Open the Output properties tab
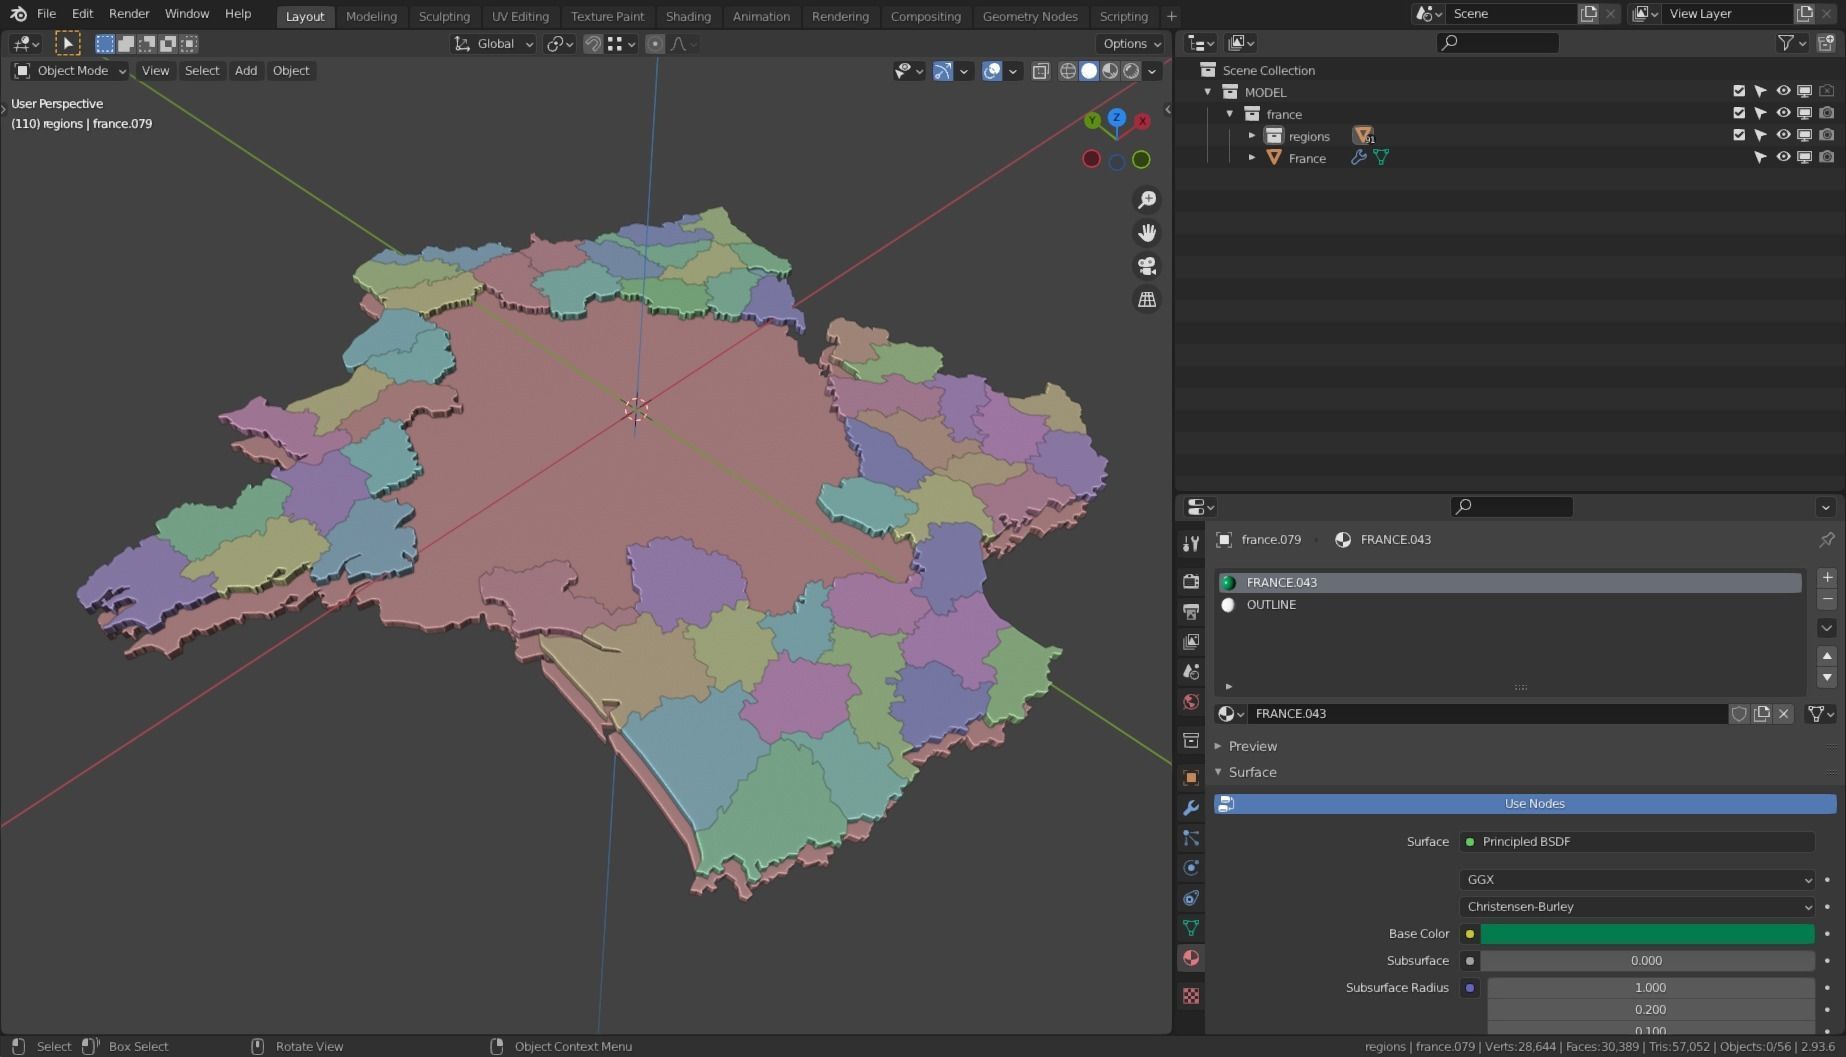This screenshot has height=1057, width=1846. pos(1190,611)
